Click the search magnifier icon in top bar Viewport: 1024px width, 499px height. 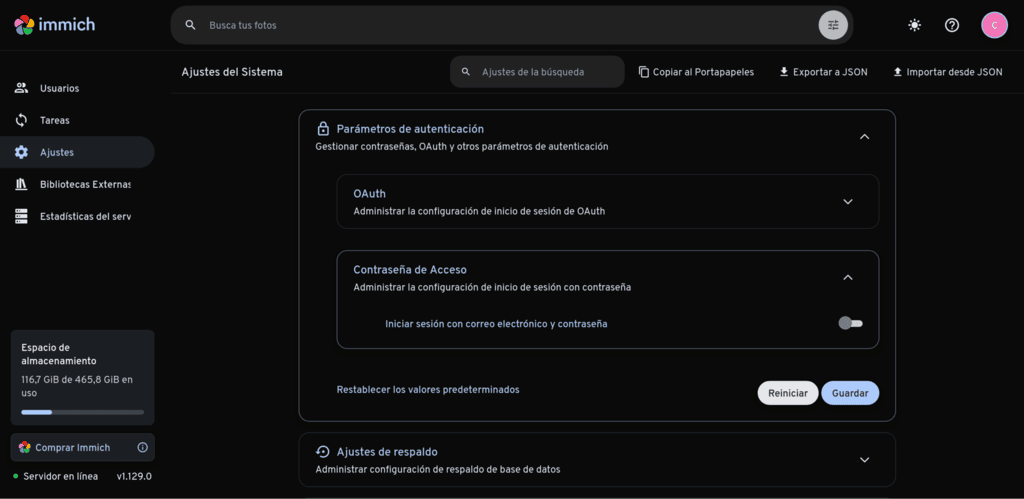[191, 25]
